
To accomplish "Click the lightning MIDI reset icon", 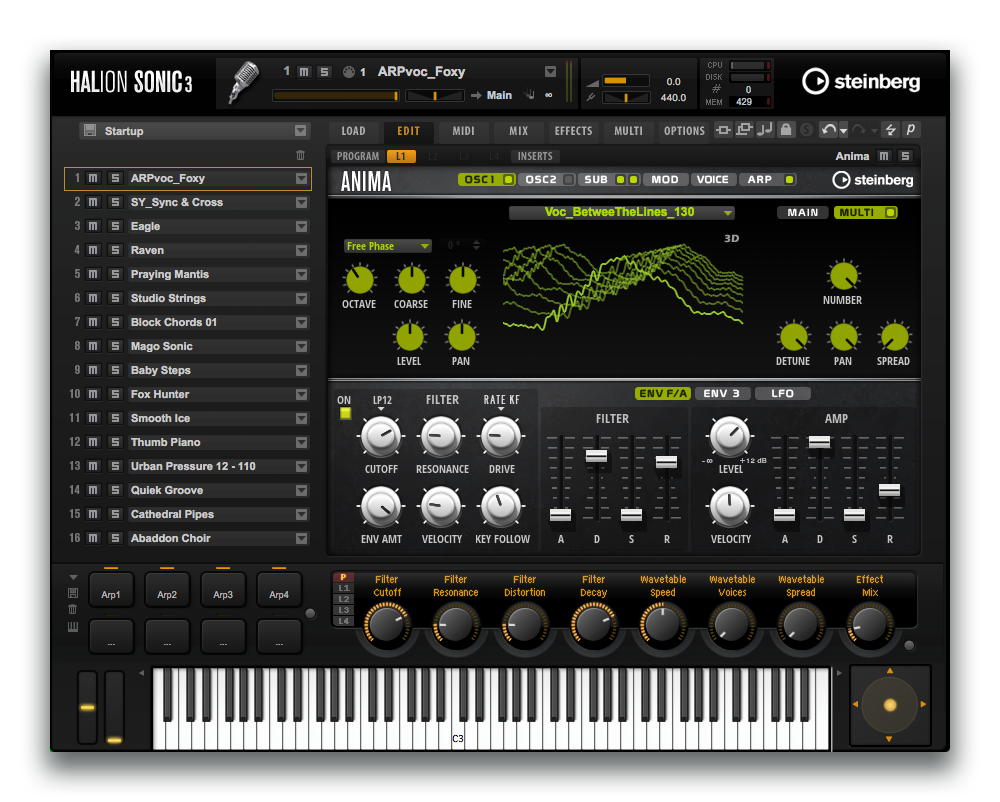I will [891, 130].
